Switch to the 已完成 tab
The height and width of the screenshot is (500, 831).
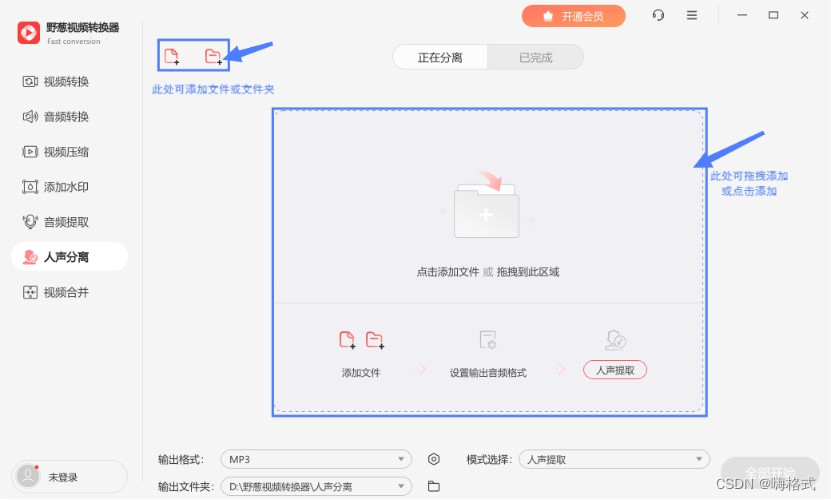click(x=535, y=57)
